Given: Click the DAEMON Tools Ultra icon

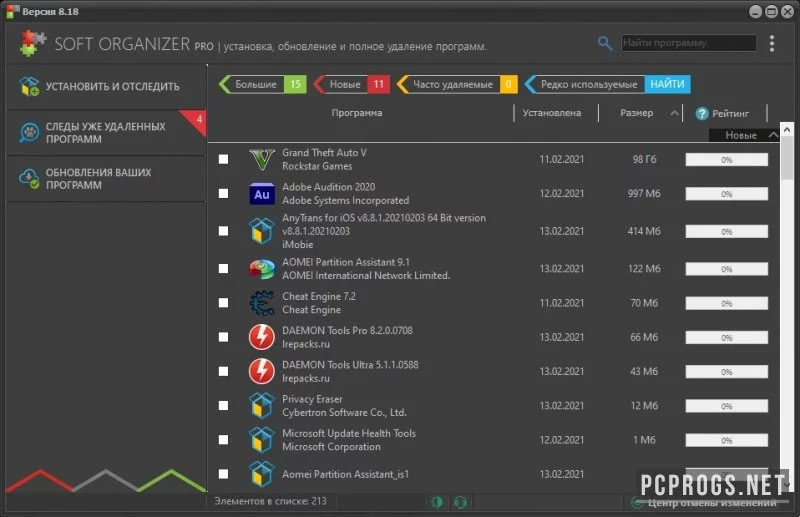Looking at the screenshot, I should click(x=262, y=372).
